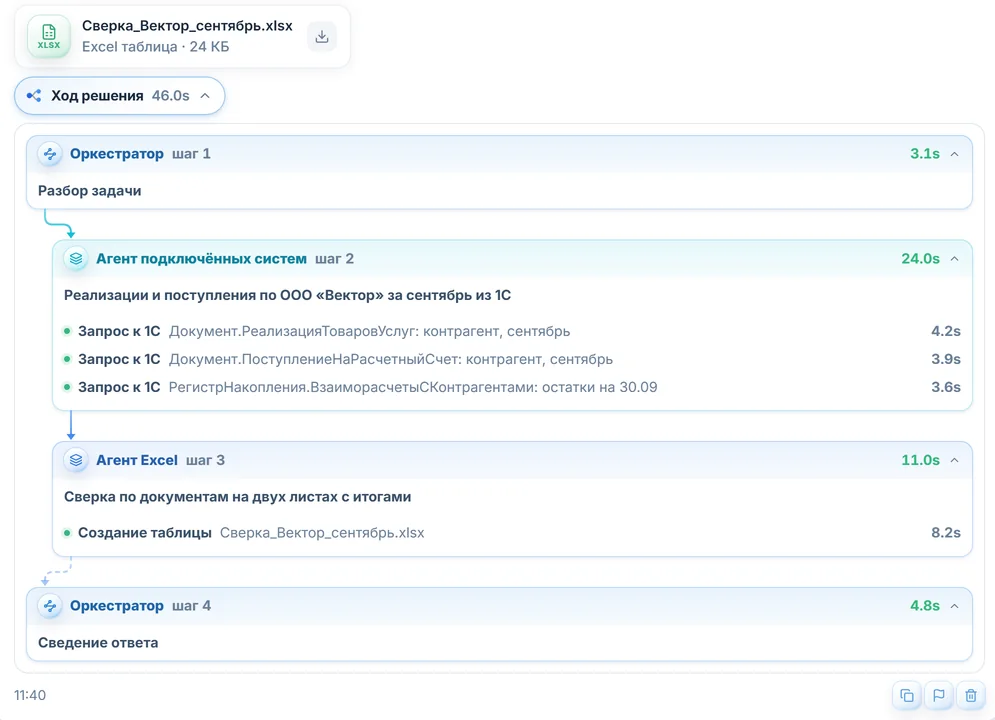Click the 24.0s duration of шаг 2
Screen dimensions: 995x720
[920, 259]
